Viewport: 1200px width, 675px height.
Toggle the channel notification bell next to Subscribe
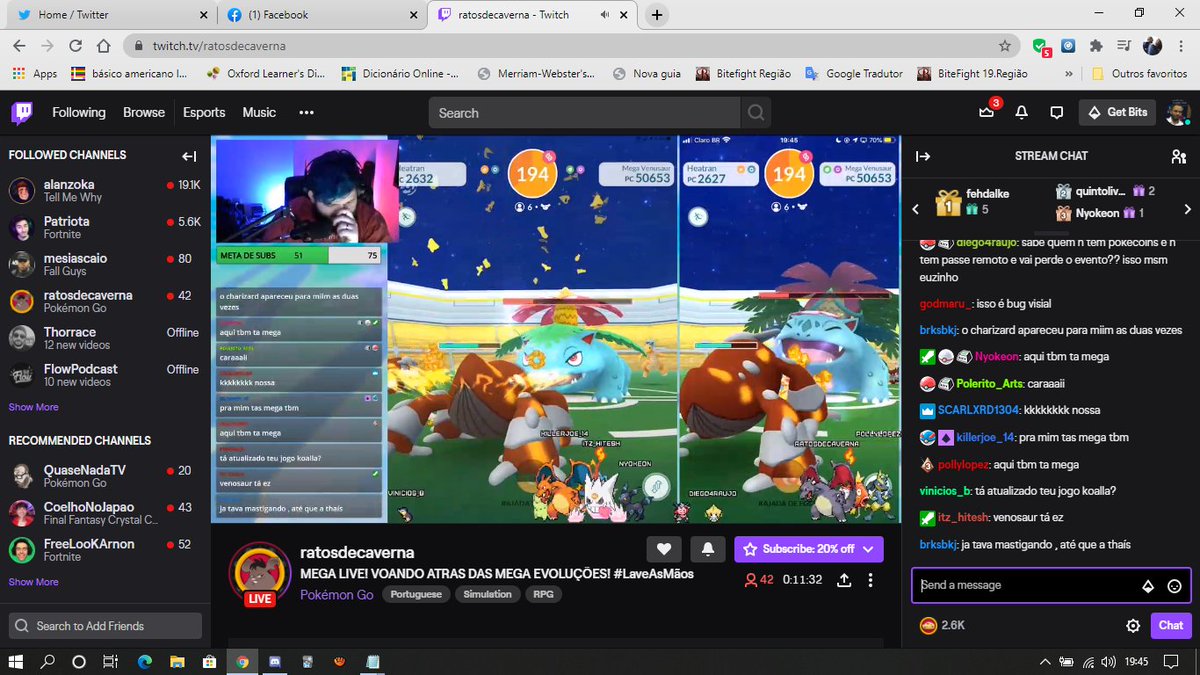(x=708, y=549)
